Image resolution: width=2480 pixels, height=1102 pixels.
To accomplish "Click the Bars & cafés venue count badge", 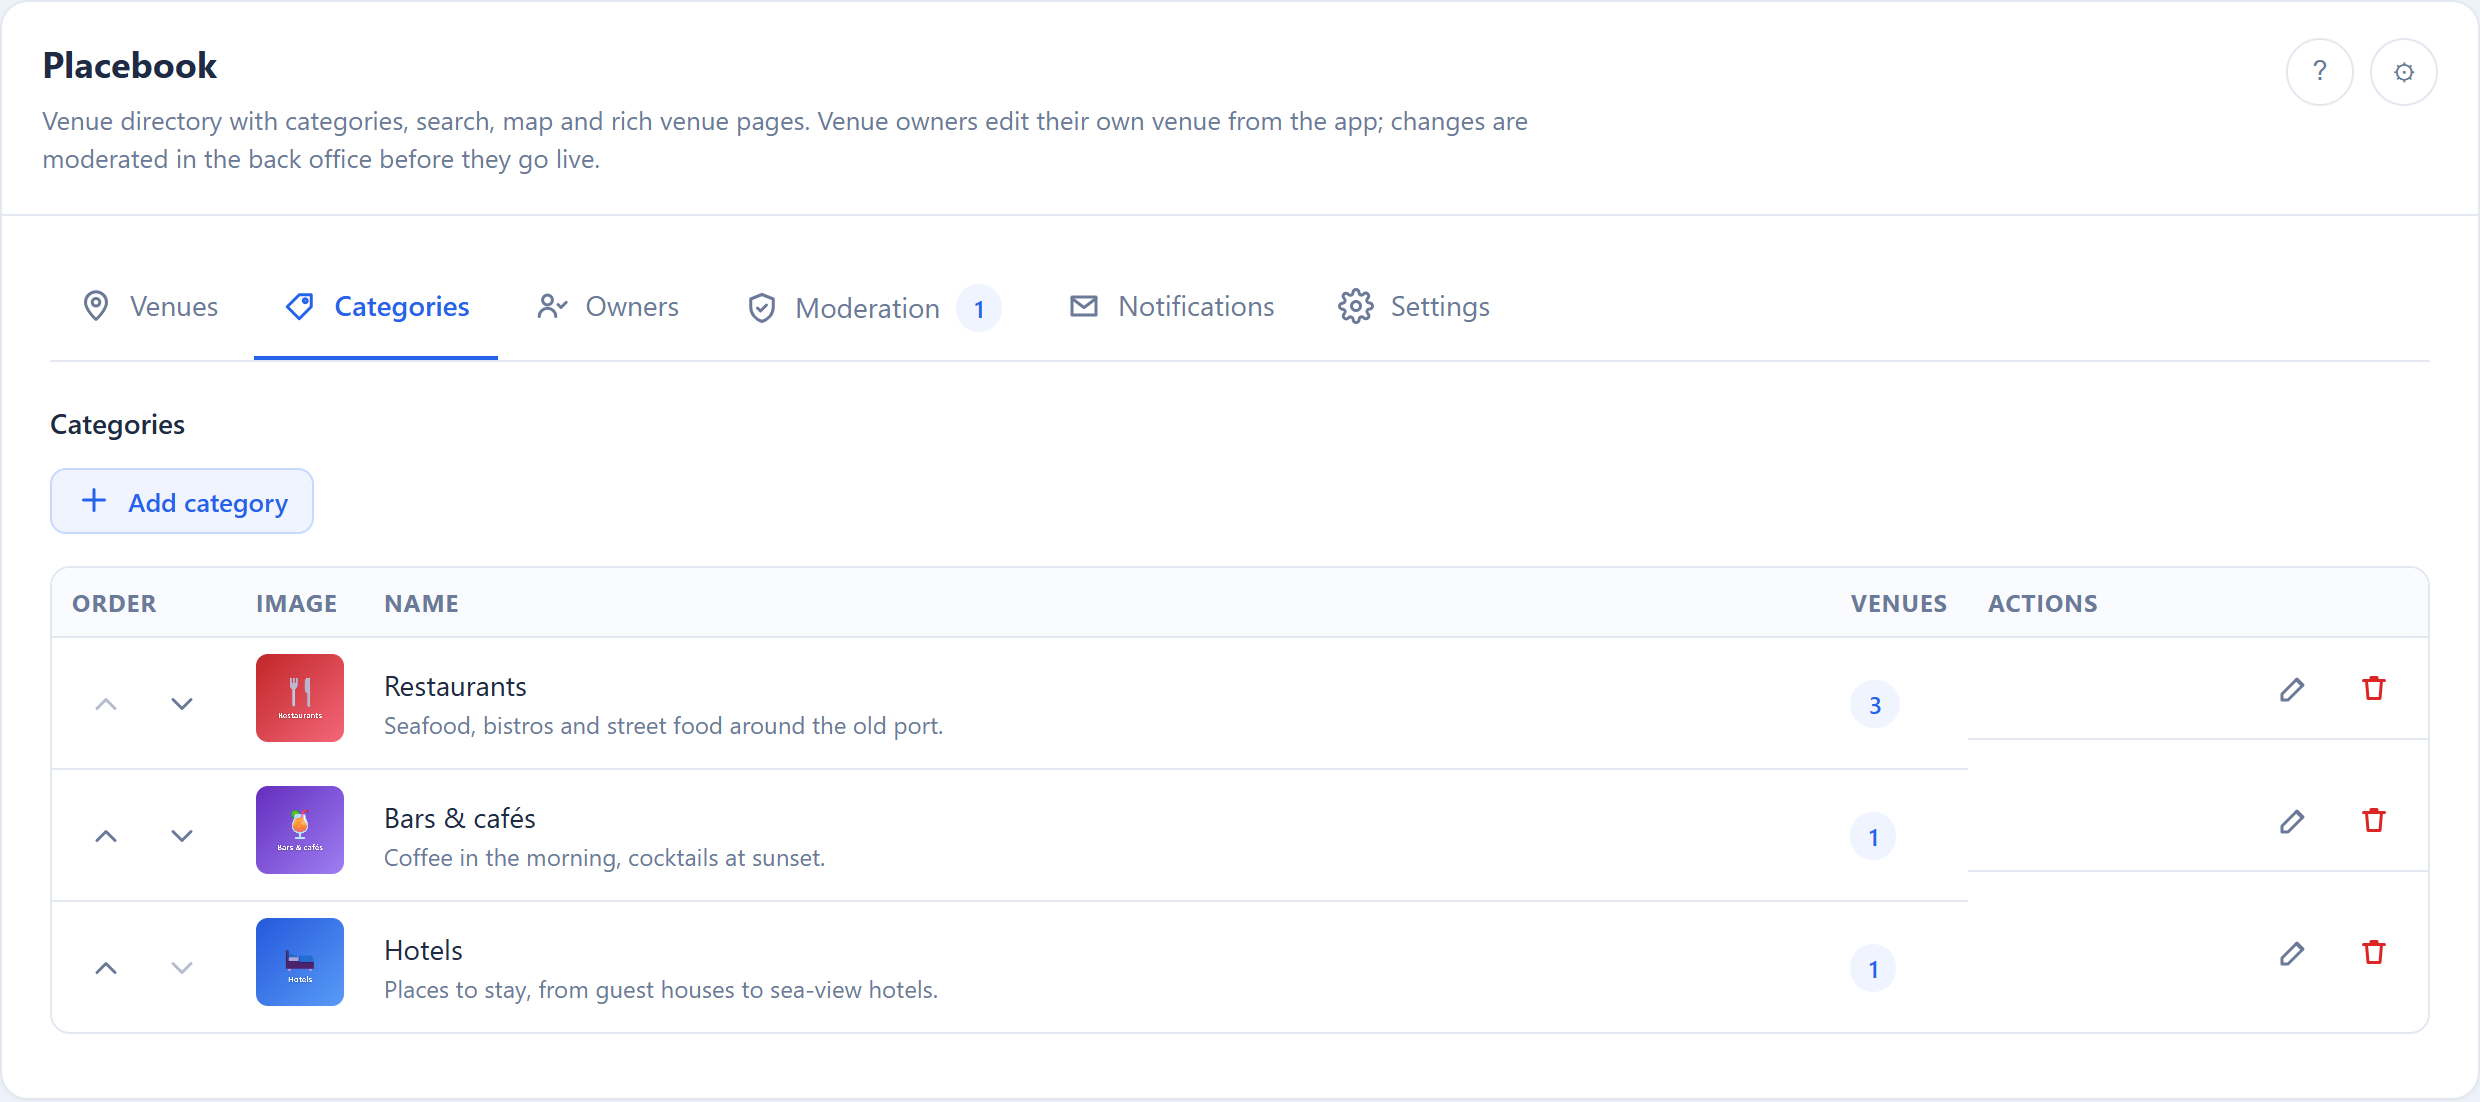I will 1873,837.
